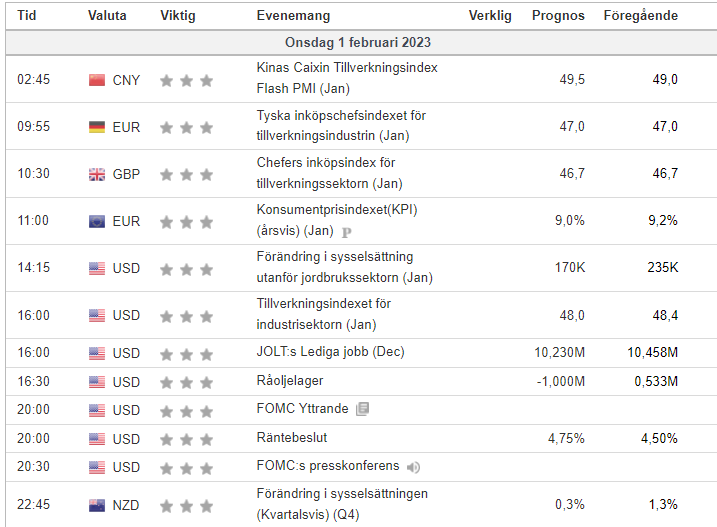Click the Föregående column header
The height and width of the screenshot is (527, 717).
[641, 16]
